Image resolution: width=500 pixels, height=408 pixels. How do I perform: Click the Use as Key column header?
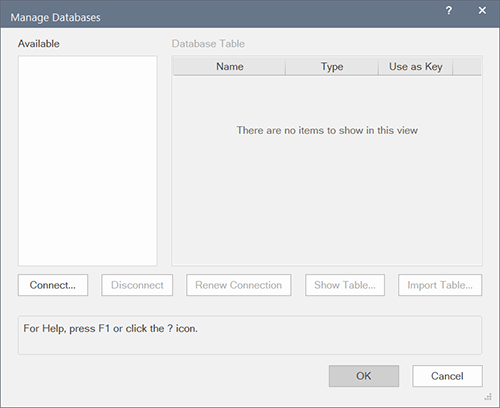[x=416, y=67]
